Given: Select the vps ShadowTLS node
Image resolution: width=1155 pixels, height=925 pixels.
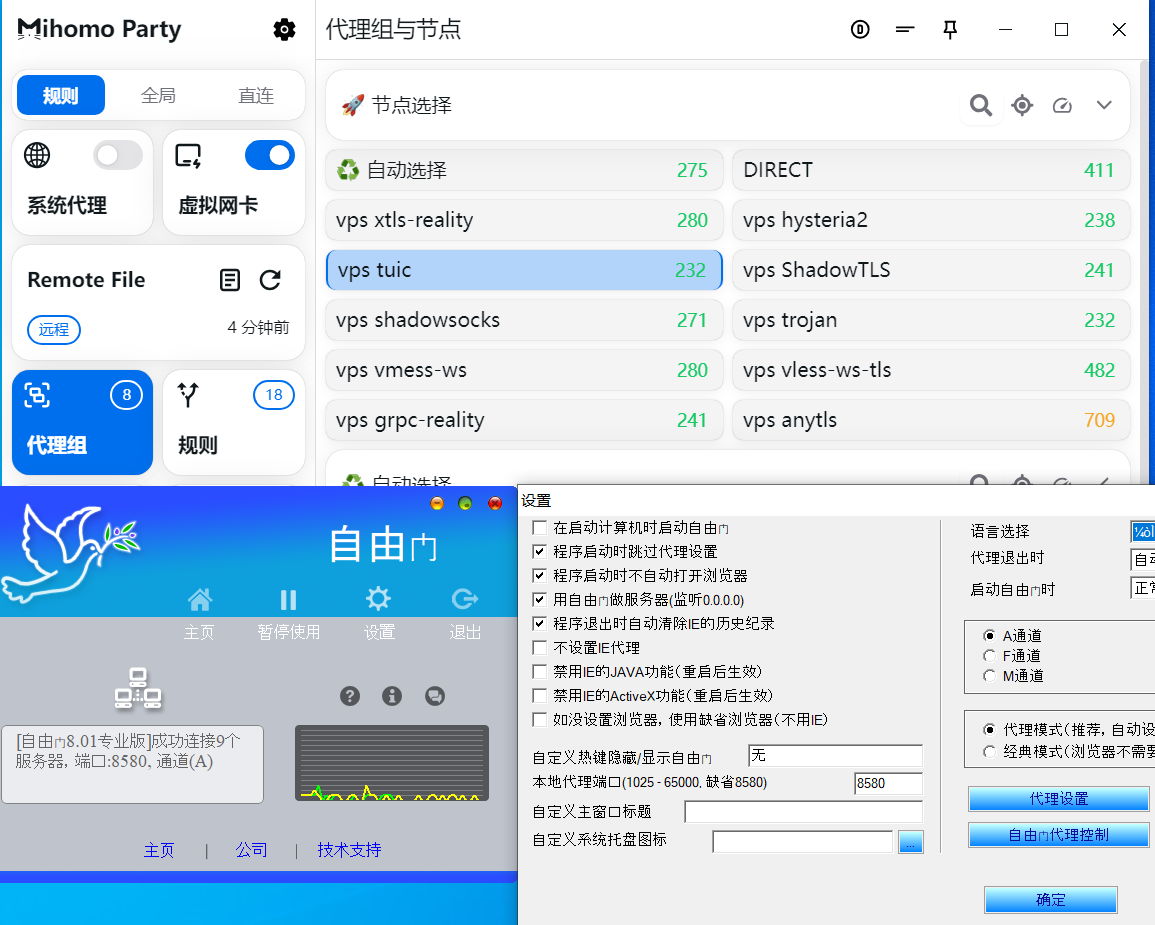Looking at the screenshot, I should pos(930,270).
